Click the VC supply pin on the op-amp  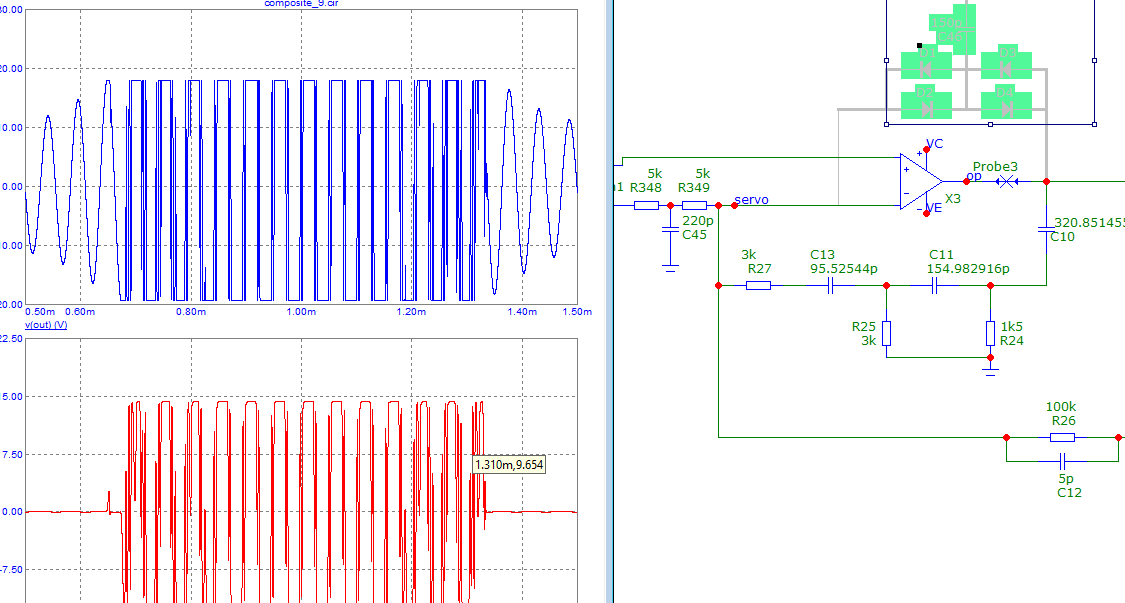pyautogui.click(x=926, y=149)
